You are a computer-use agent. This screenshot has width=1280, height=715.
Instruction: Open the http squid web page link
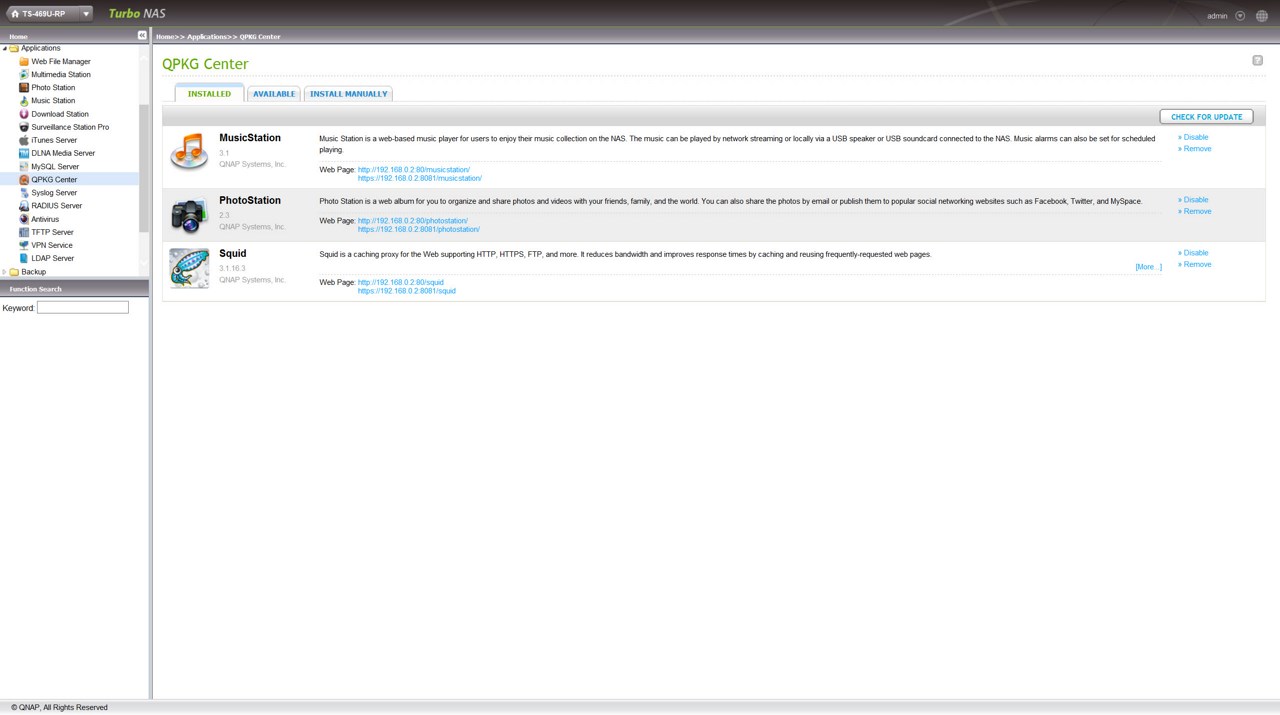pyautogui.click(x=401, y=283)
